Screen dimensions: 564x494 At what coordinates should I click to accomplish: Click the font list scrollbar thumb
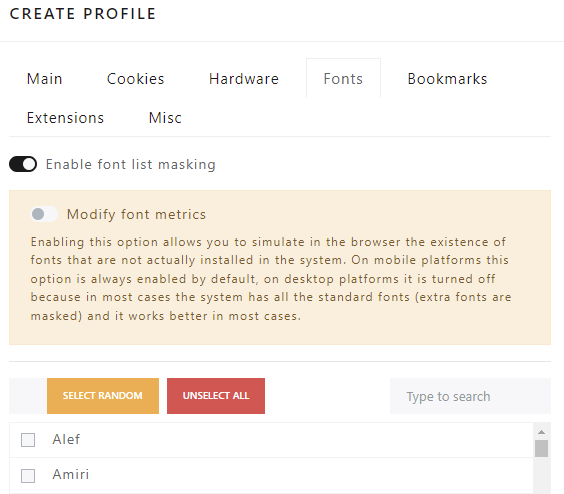pyautogui.click(x=541, y=448)
